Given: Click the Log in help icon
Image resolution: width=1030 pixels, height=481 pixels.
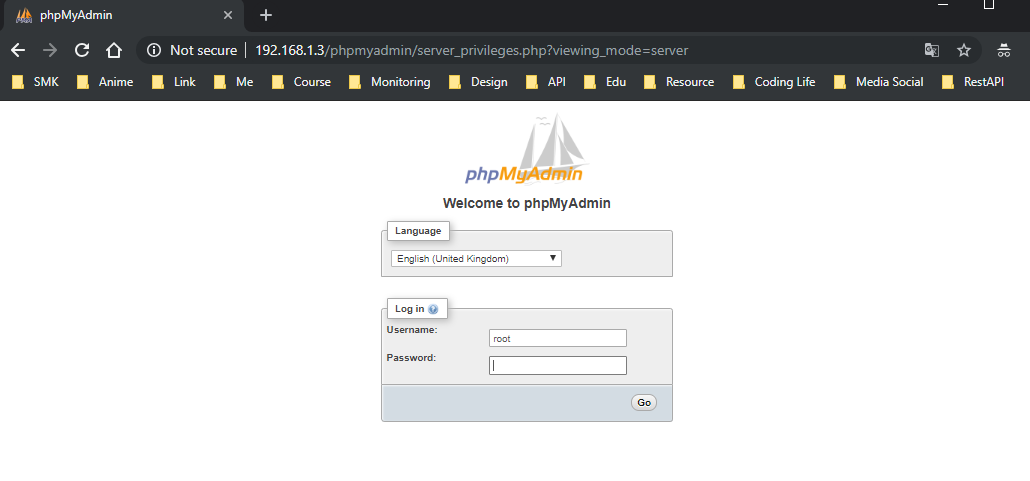Looking at the screenshot, I should (433, 309).
